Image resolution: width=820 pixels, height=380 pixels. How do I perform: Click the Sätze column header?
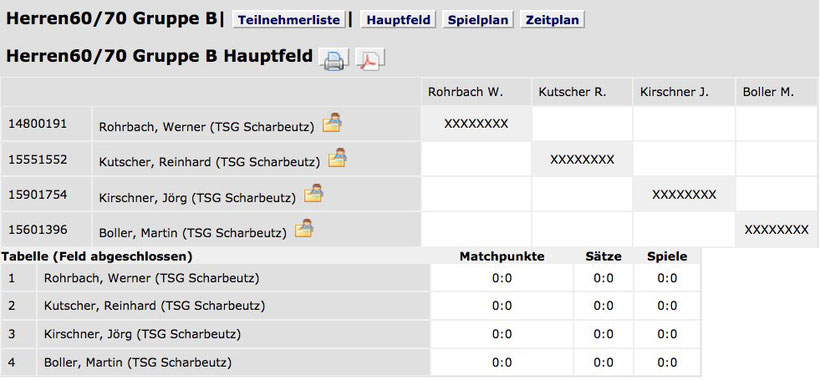click(603, 256)
